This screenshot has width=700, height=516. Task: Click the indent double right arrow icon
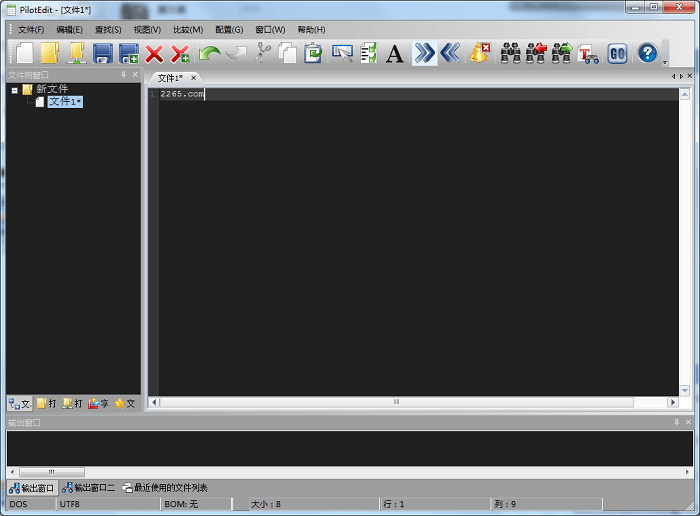[425, 53]
